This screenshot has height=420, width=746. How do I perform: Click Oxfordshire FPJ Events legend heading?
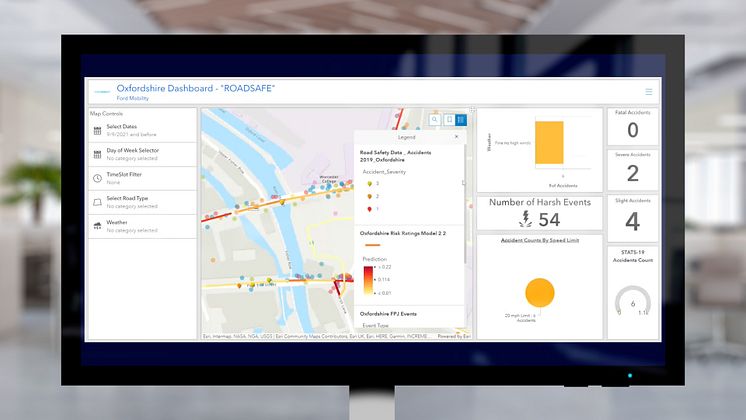tap(388, 314)
